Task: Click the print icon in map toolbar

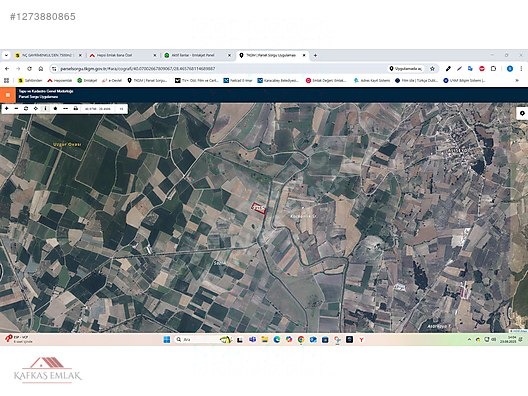Action: tap(75, 109)
